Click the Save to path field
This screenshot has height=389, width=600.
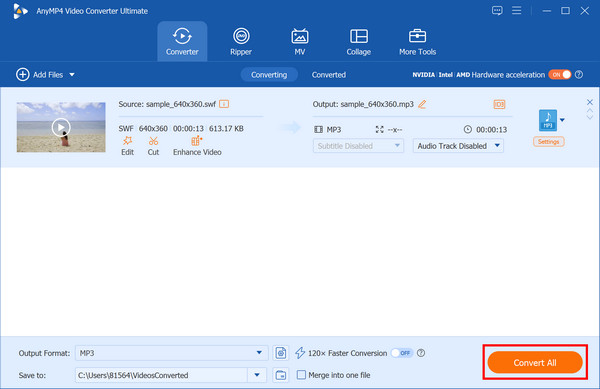pyautogui.click(x=162, y=375)
